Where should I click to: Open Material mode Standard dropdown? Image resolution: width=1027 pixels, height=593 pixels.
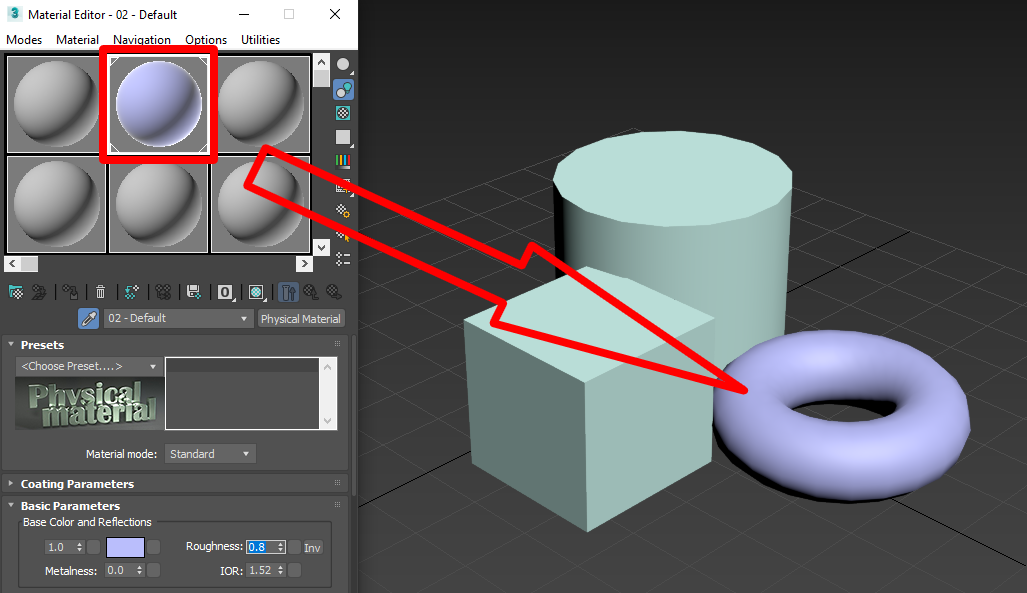210,454
